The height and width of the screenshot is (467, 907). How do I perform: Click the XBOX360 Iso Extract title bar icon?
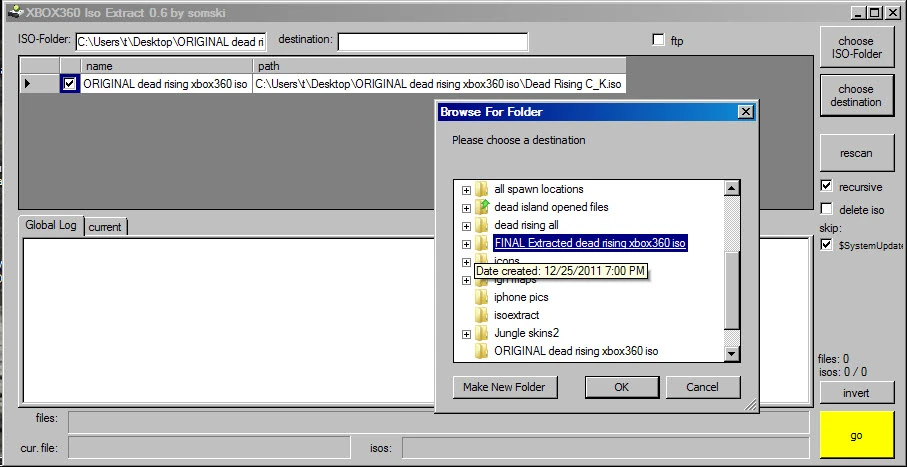click(15, 11)
